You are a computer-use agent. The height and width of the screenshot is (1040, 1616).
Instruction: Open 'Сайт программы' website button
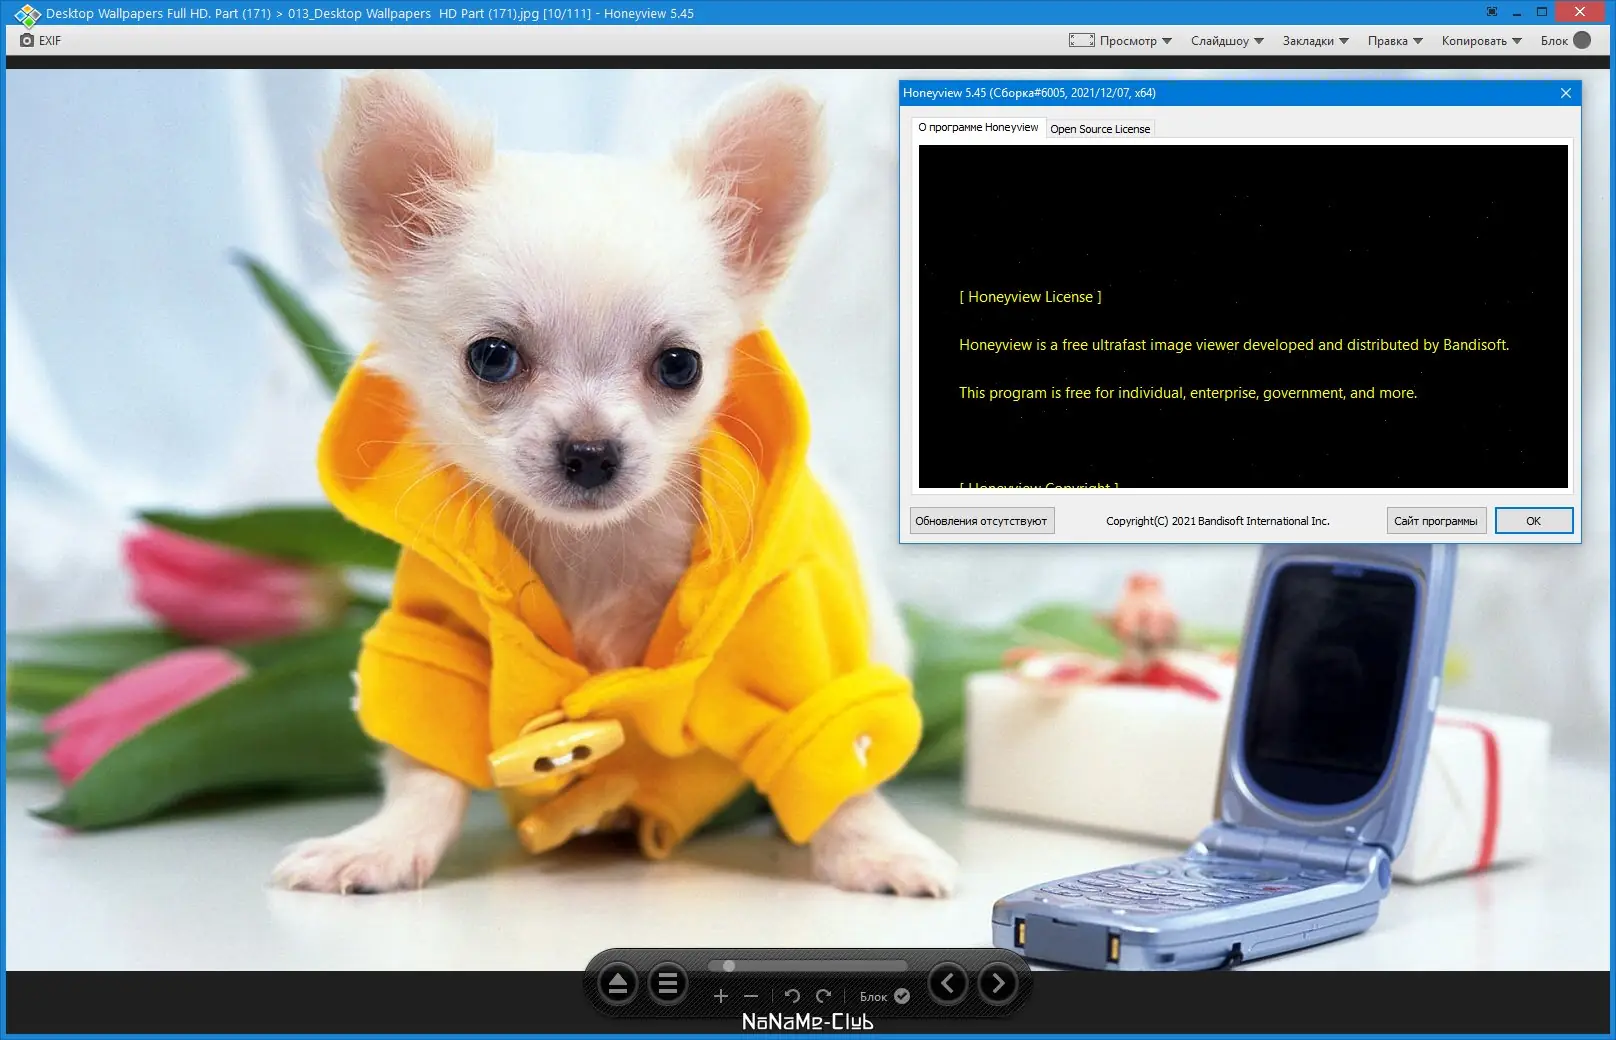pos(1436,521)
